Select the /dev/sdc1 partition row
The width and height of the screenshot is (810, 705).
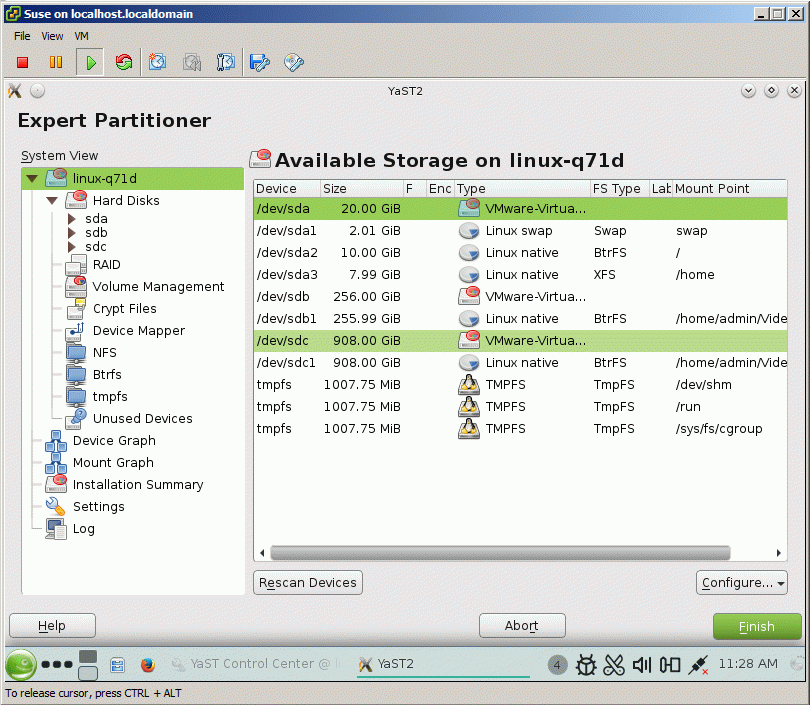coord(520,363)
